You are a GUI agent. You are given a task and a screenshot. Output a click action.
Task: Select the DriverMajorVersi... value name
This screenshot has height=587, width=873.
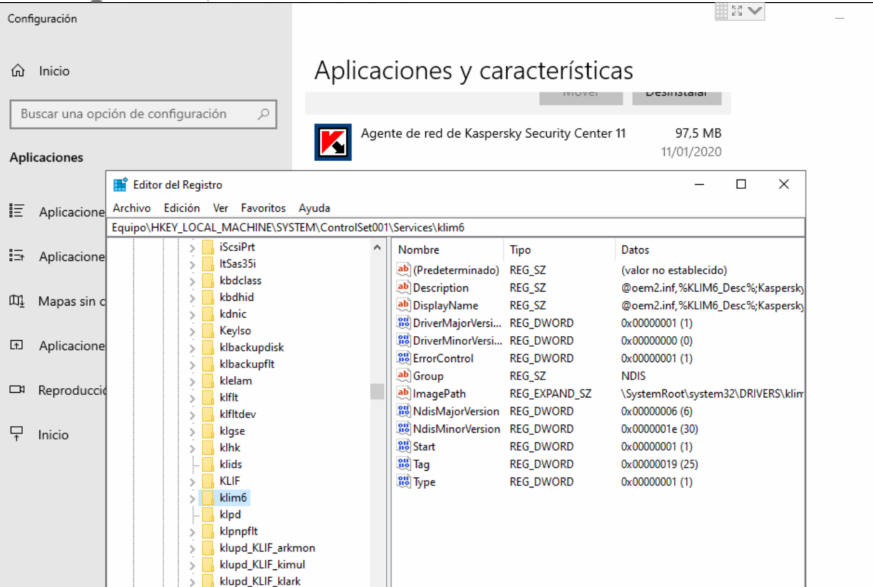(457, 323)
